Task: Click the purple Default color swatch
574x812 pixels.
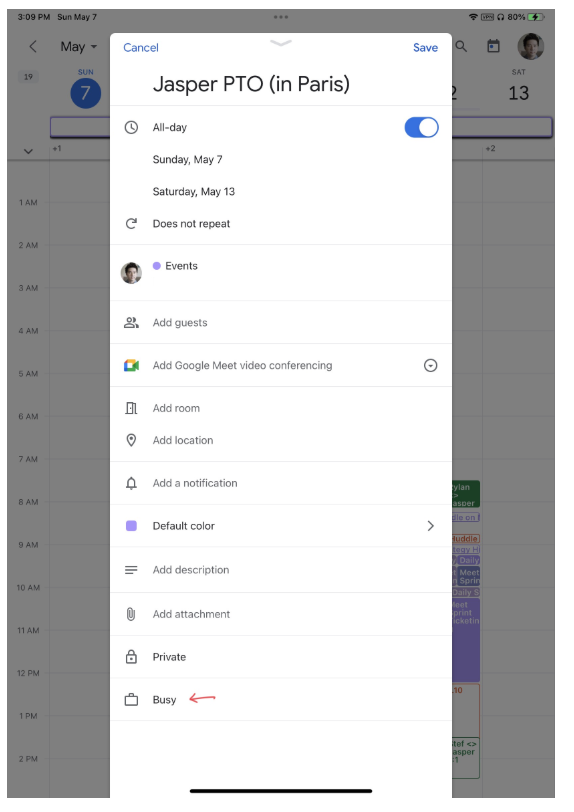Action: click(131, 526)
